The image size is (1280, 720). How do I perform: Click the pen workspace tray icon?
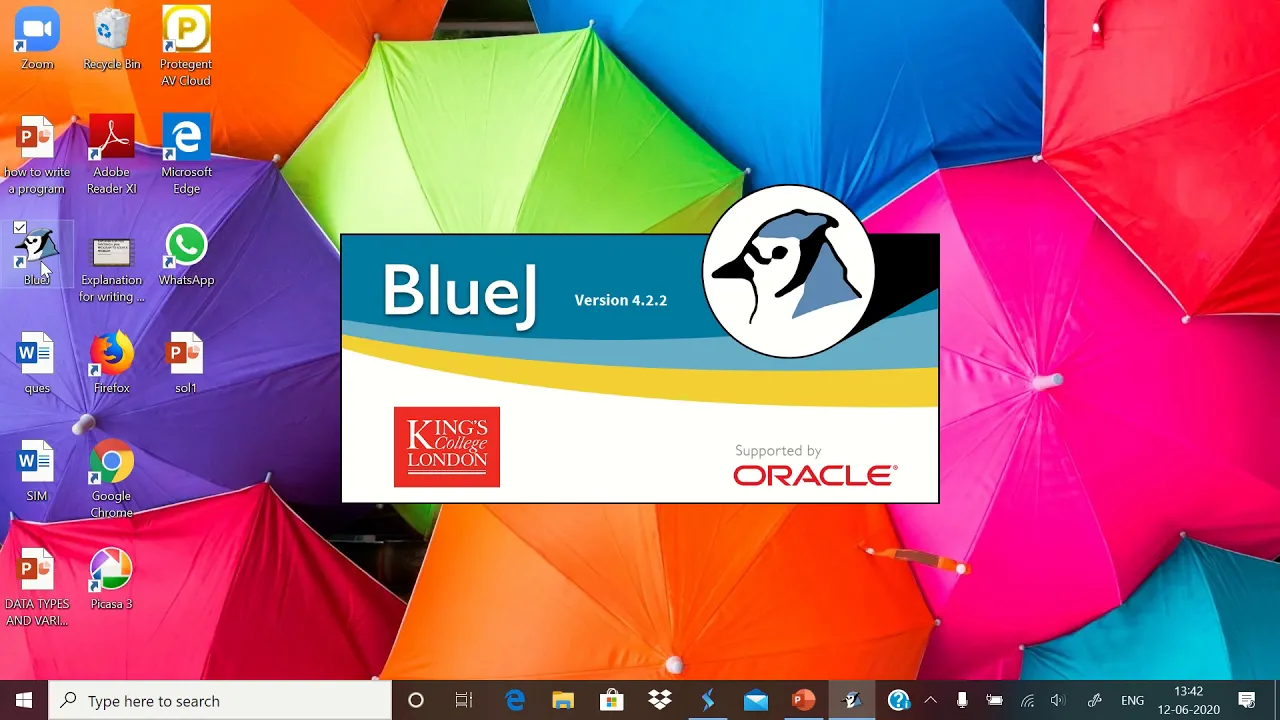(1094, 700)
